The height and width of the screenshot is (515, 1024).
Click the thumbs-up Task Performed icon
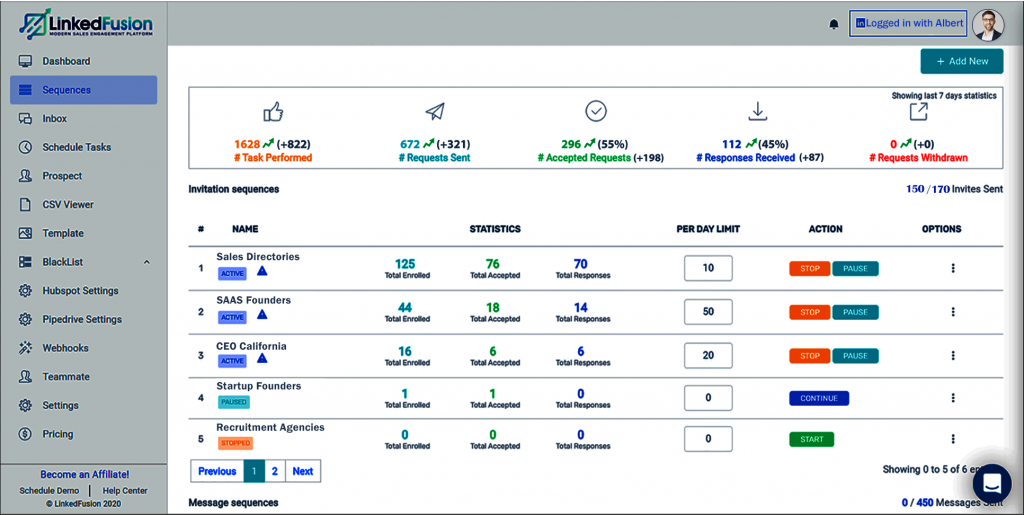tap(273, 112)
